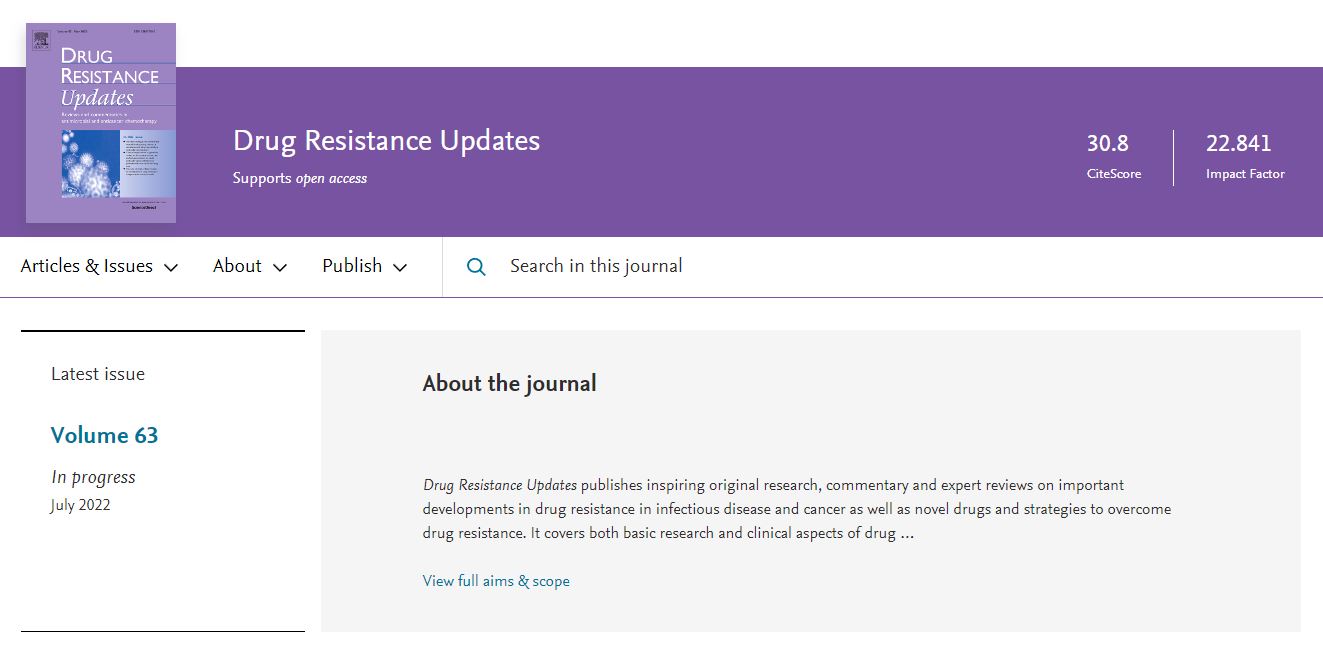
Task: Click the Drug Resistance Updates journal title
Action: coord(386,141)
